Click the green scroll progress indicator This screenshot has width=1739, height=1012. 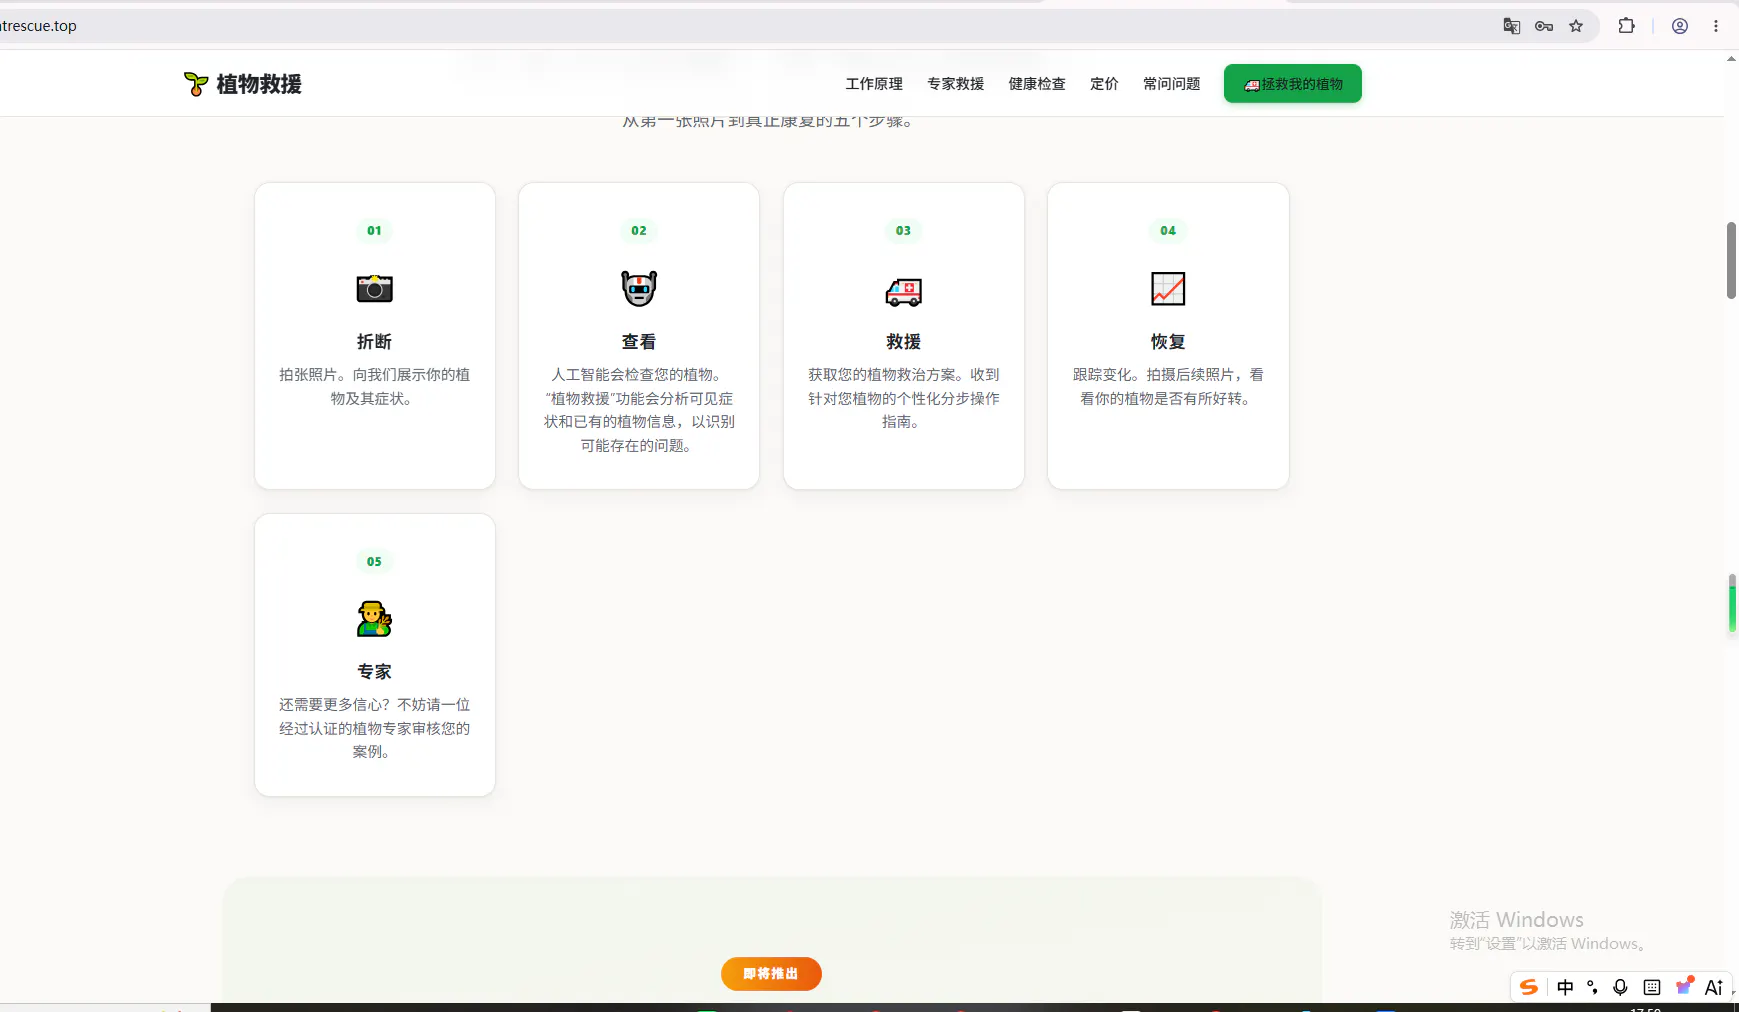click(x=1733, y=603)
